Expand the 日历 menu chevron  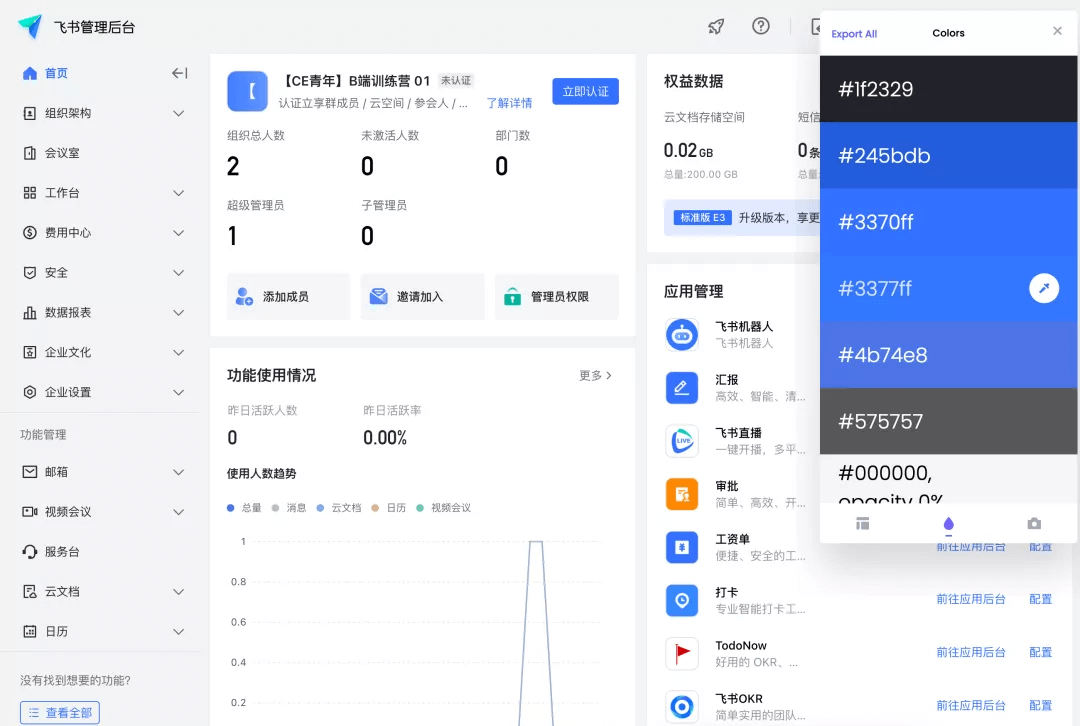[x=178, y=632]
